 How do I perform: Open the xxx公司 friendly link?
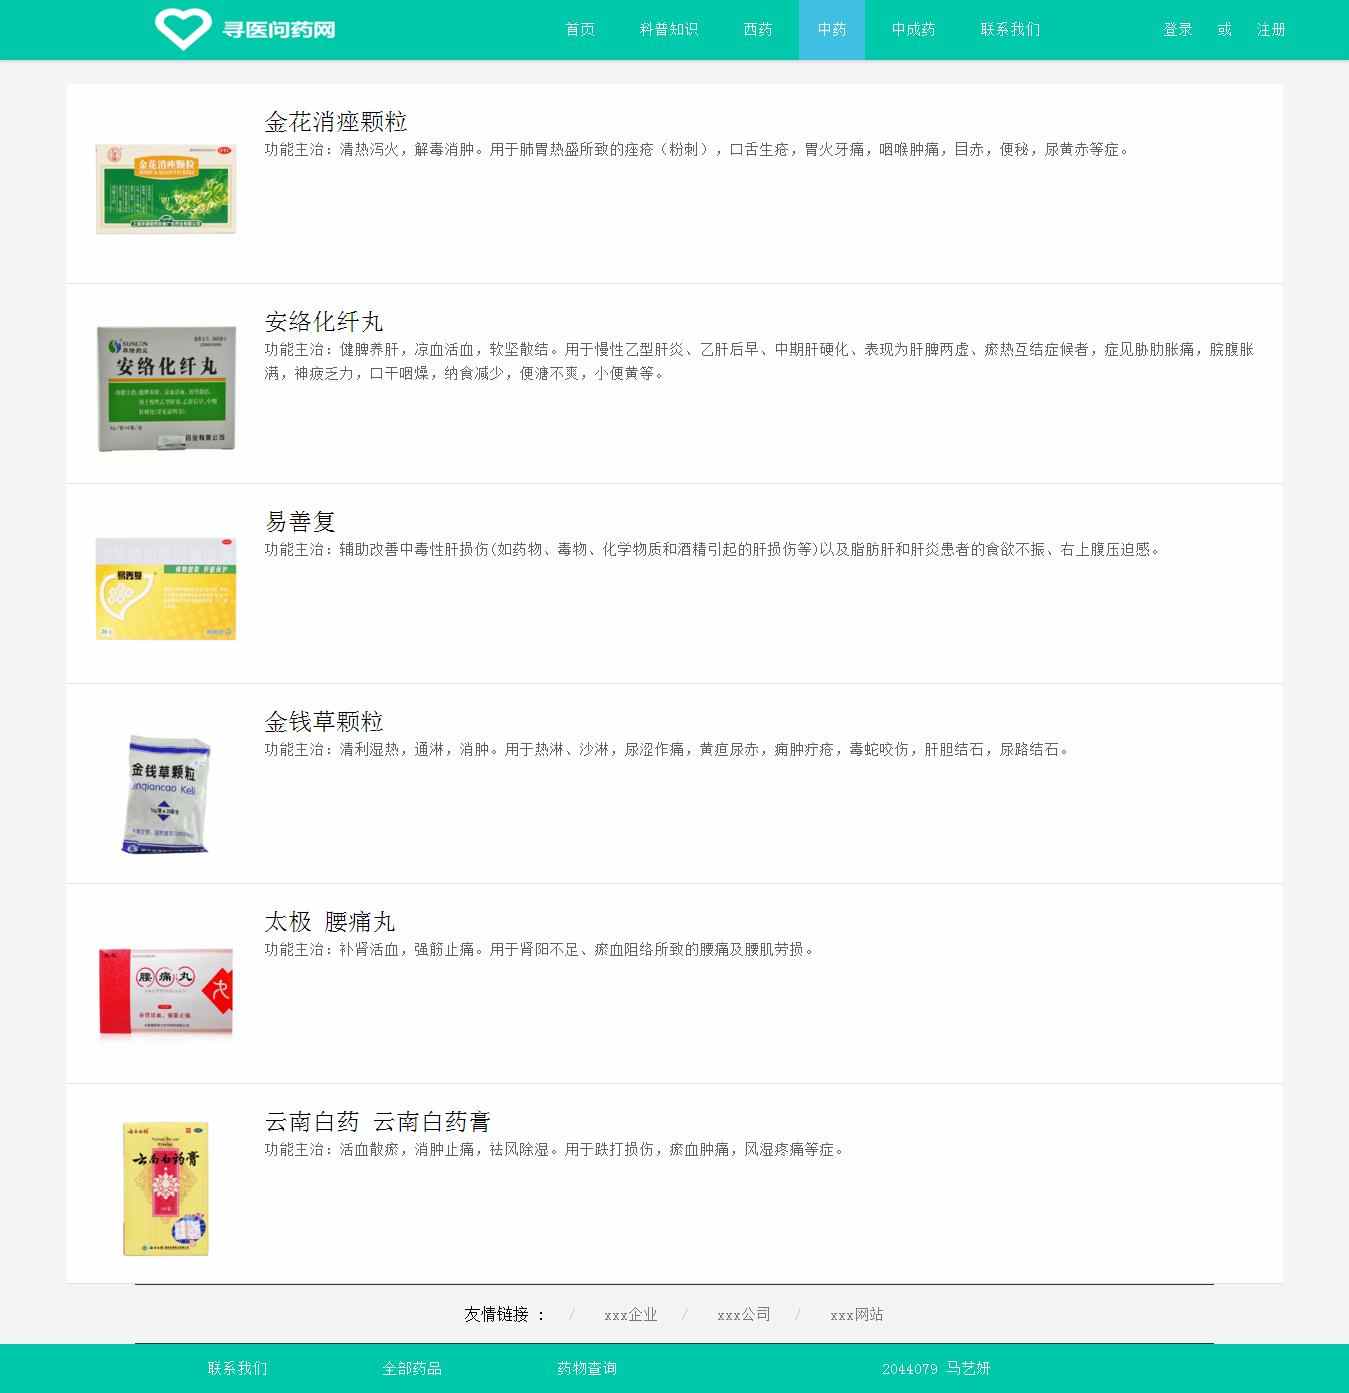click(744, 1315)
